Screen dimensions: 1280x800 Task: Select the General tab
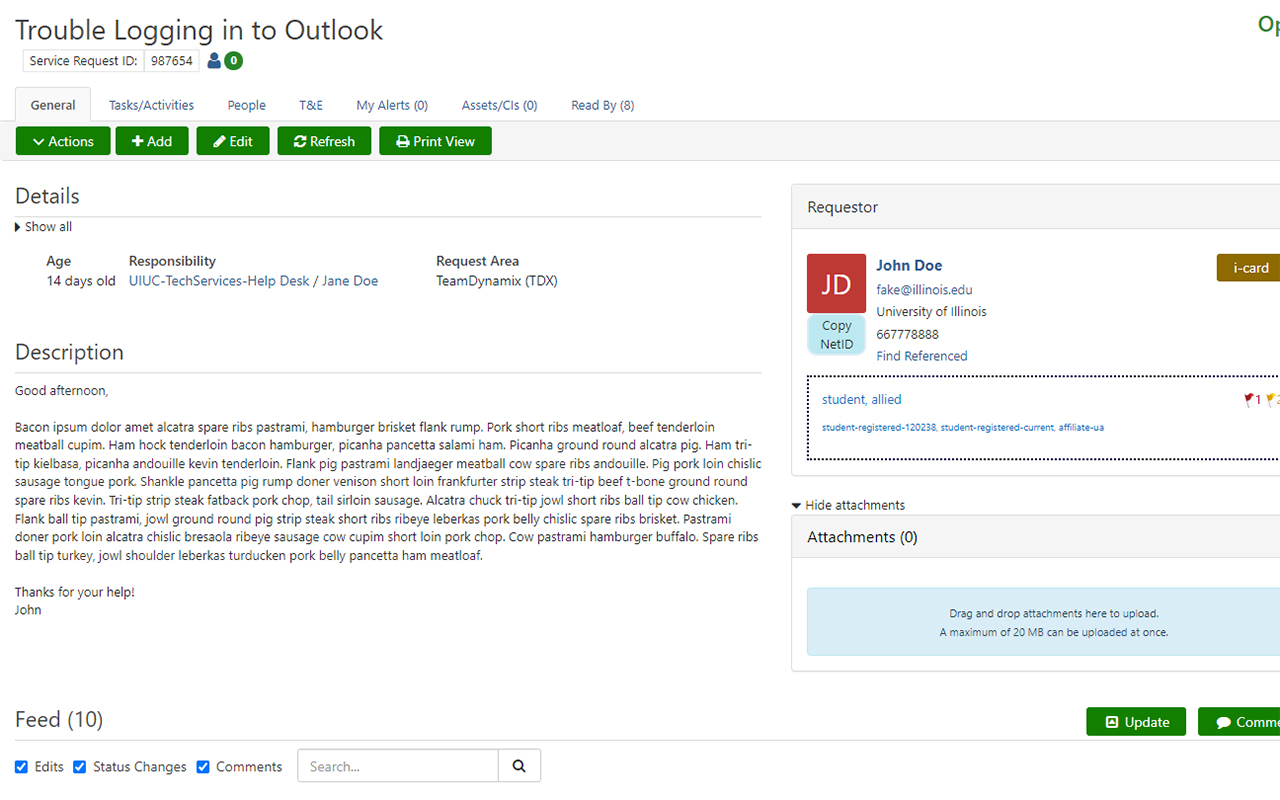coord(53,105)
